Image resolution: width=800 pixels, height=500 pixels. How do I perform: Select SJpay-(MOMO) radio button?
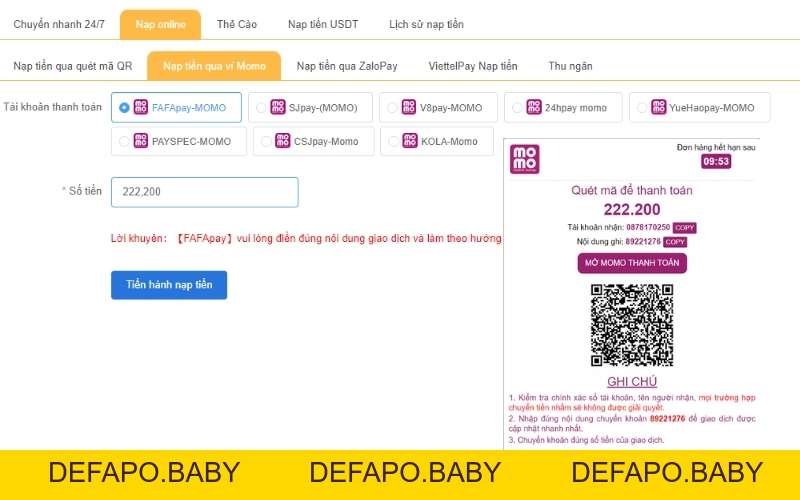[261, 108]
